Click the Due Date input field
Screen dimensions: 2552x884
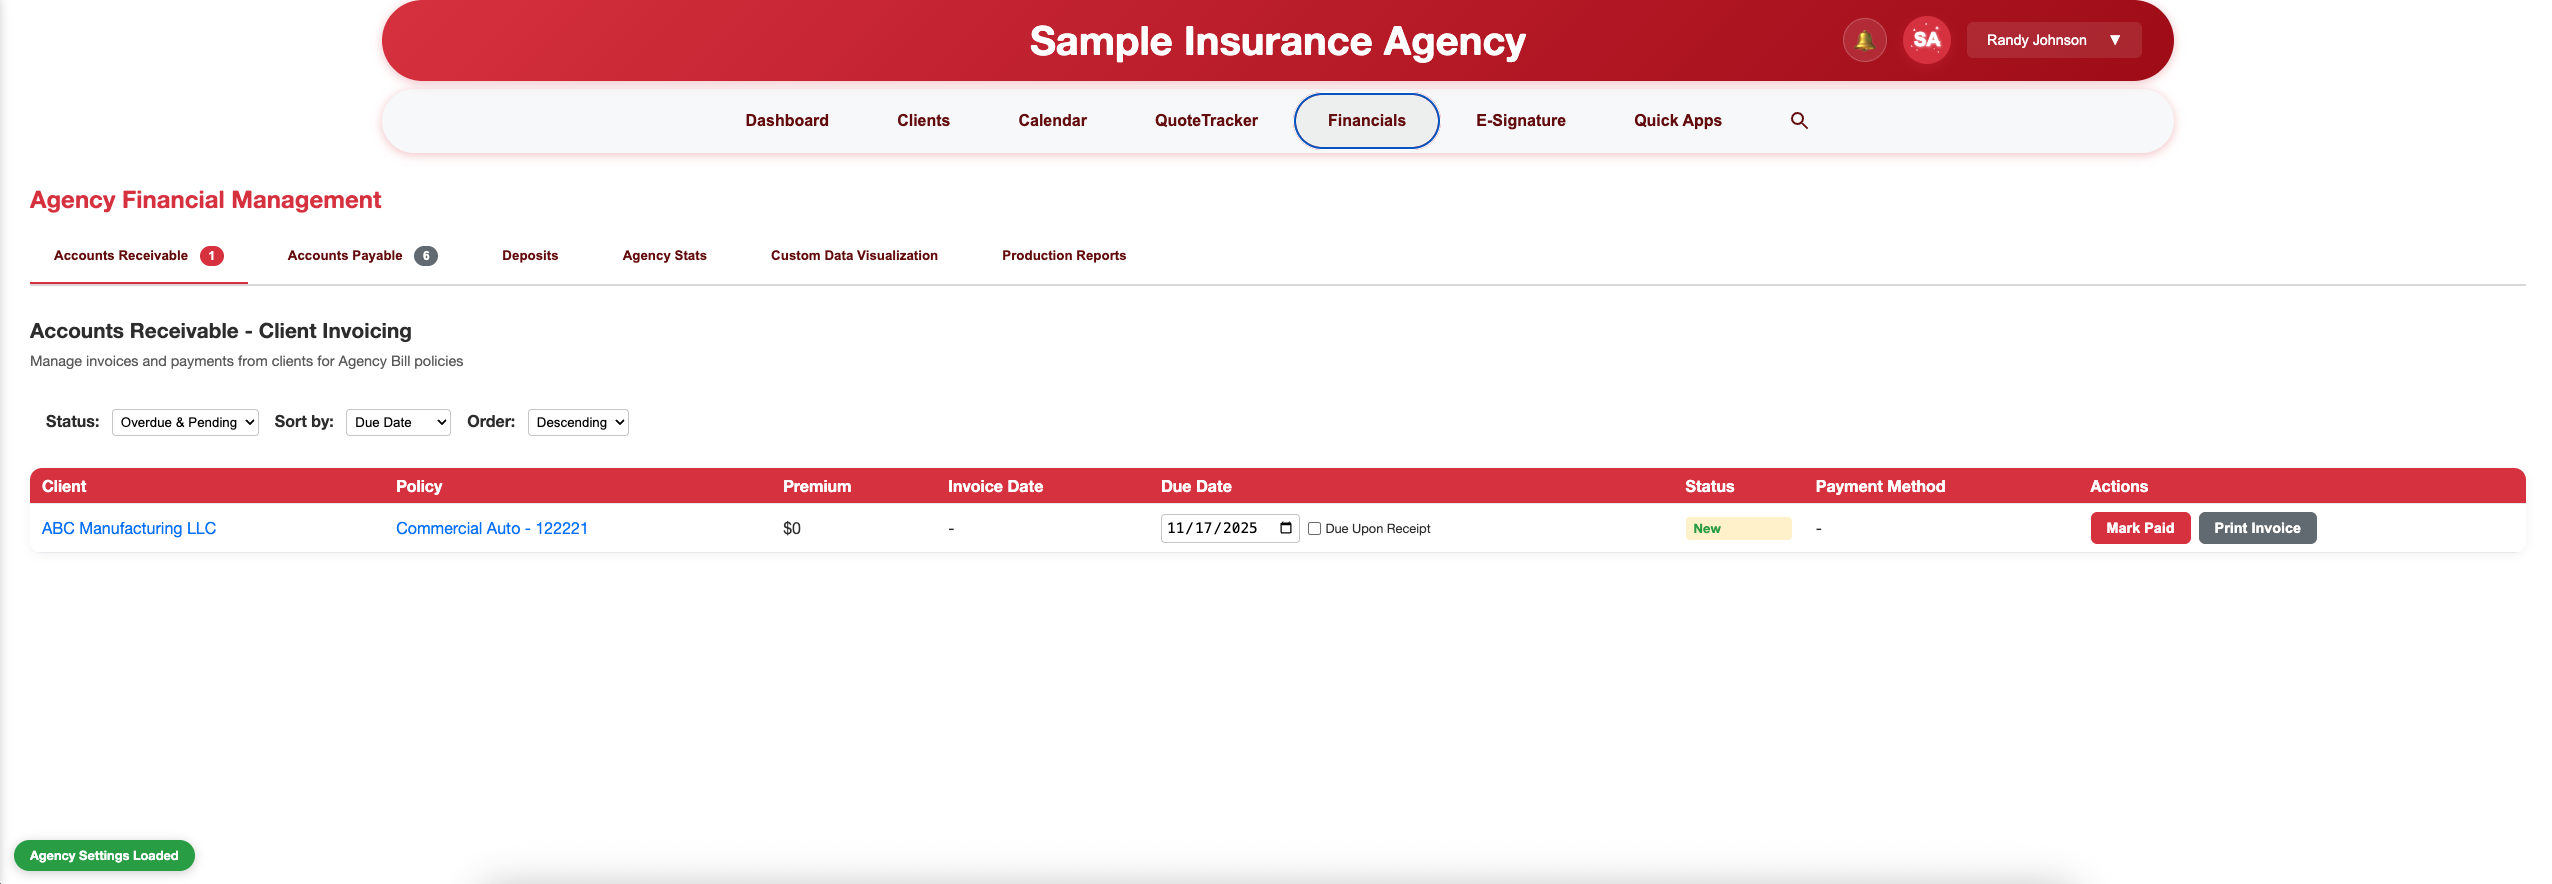[1214, 528]
